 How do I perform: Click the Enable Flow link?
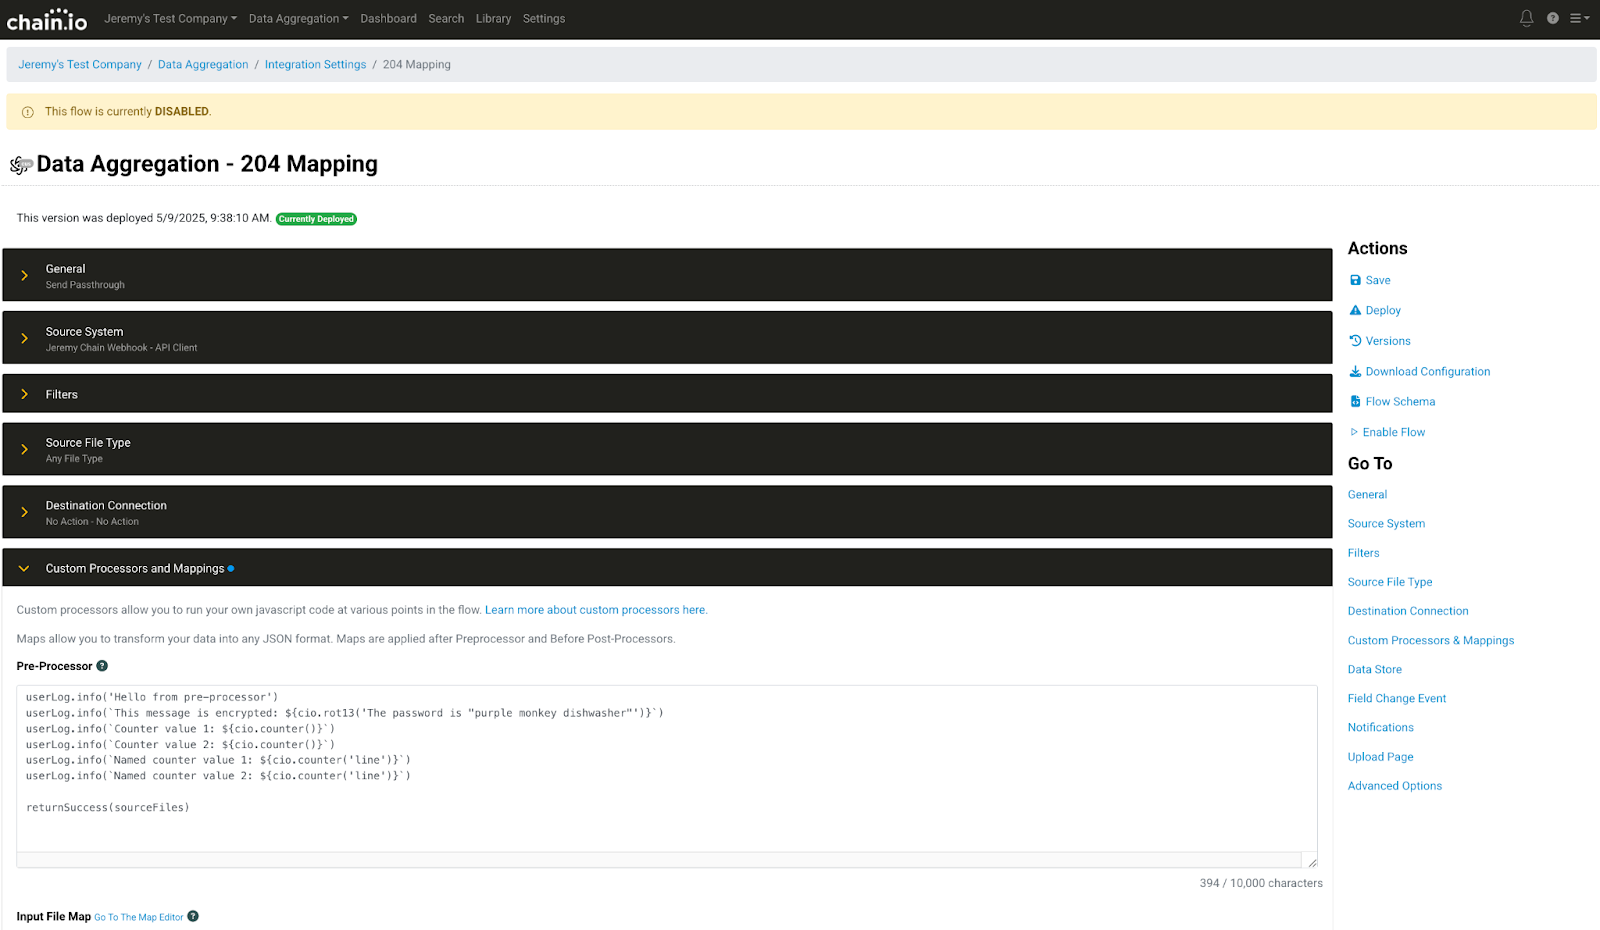click(x=1394, y=432)
